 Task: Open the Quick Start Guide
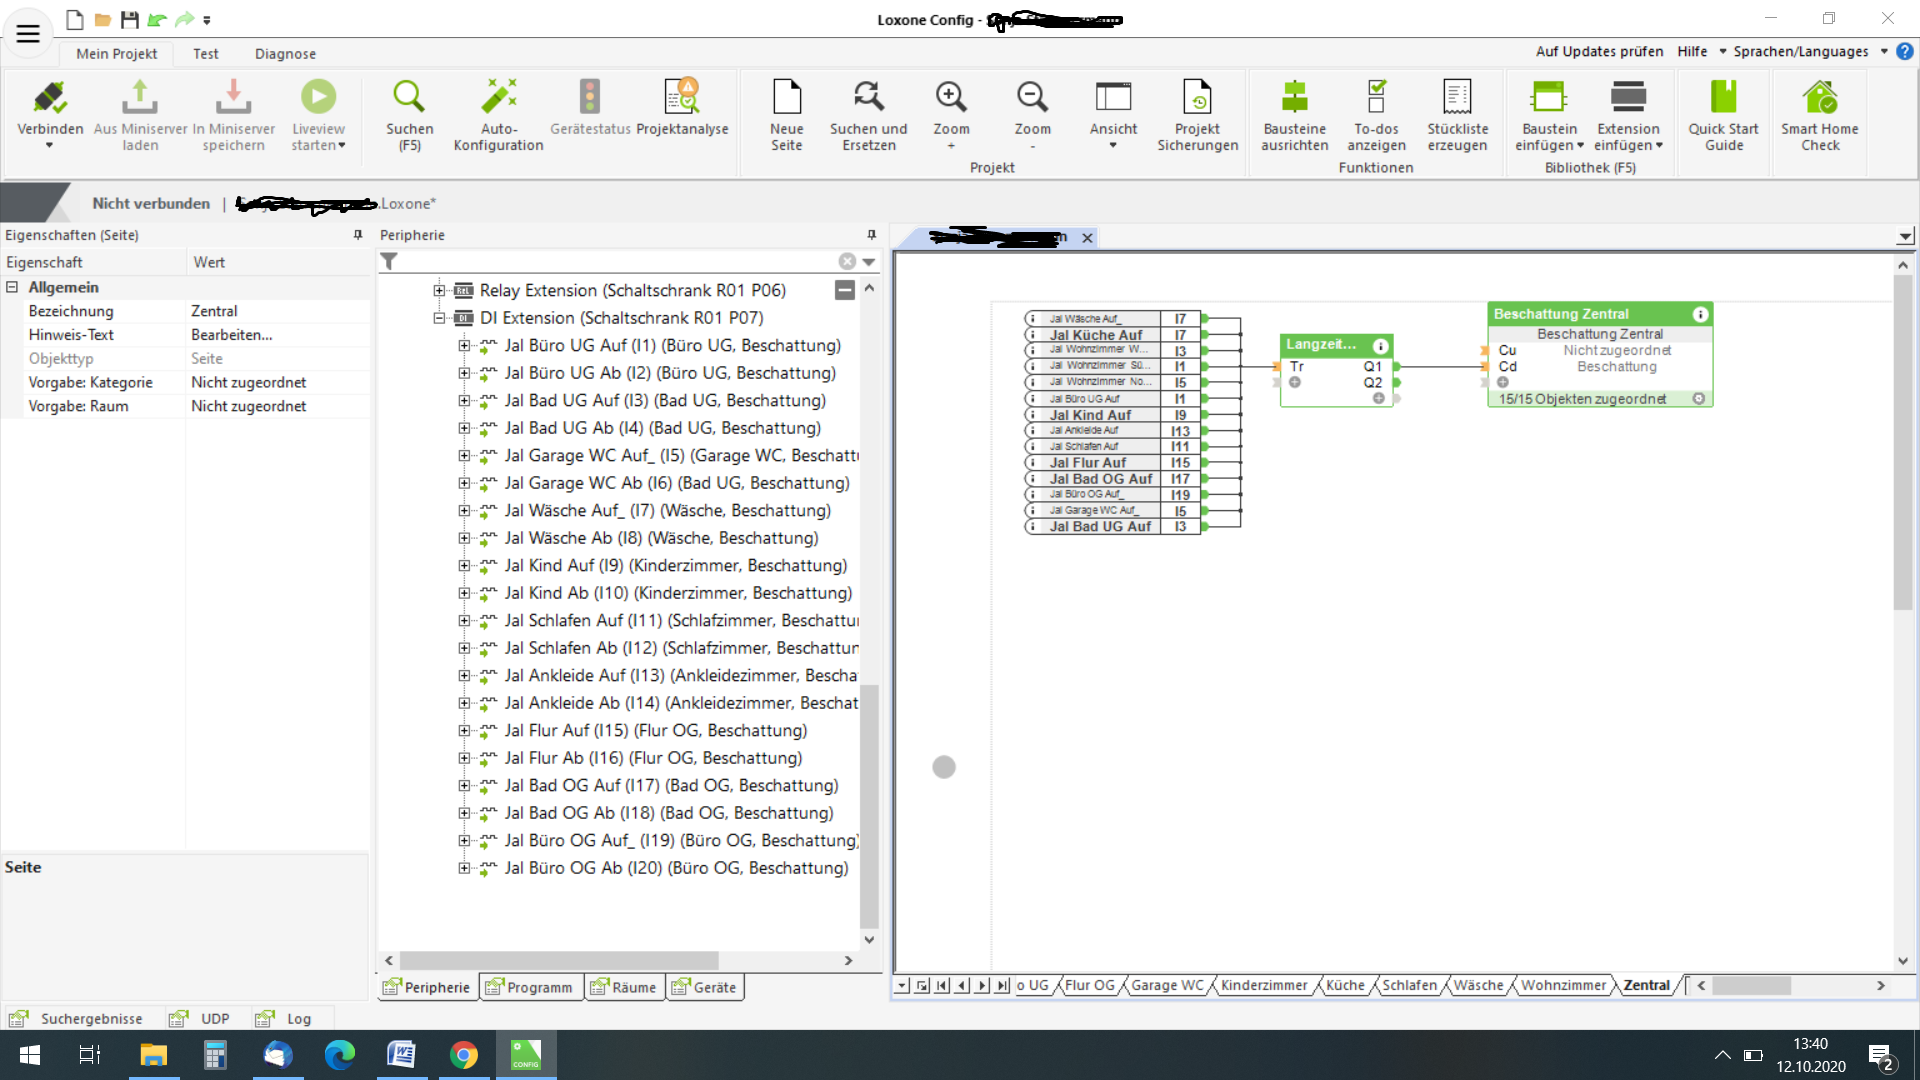tap(1723, 98)
